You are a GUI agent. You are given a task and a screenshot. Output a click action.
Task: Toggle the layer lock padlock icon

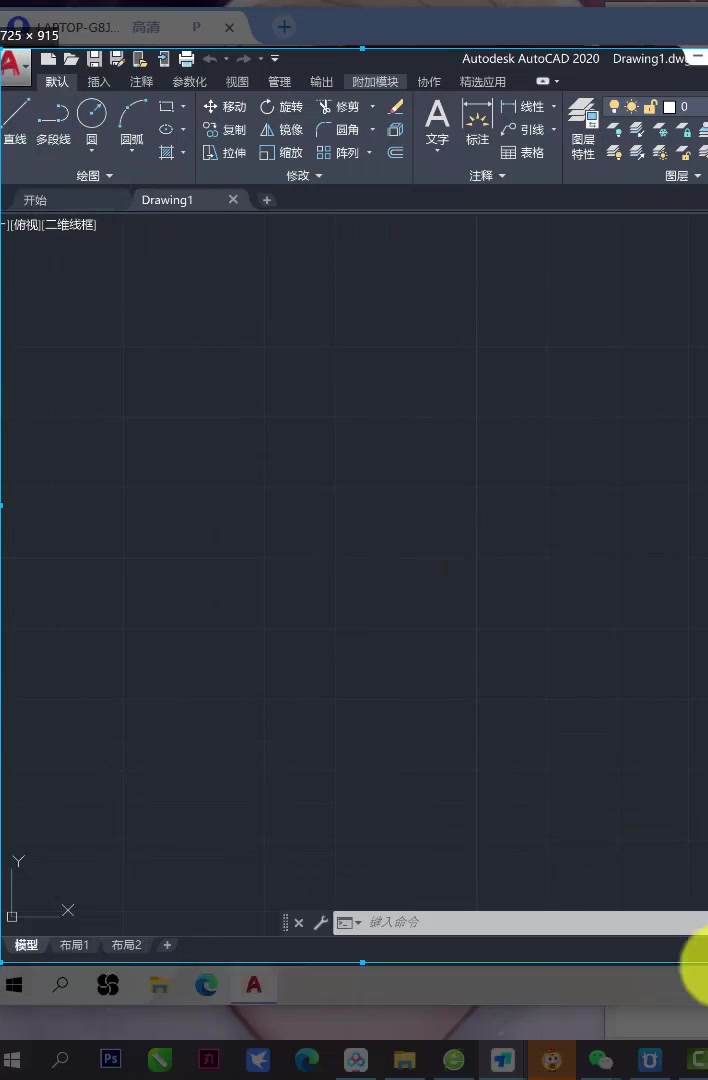pyautogui.click(x=650, y=107)
